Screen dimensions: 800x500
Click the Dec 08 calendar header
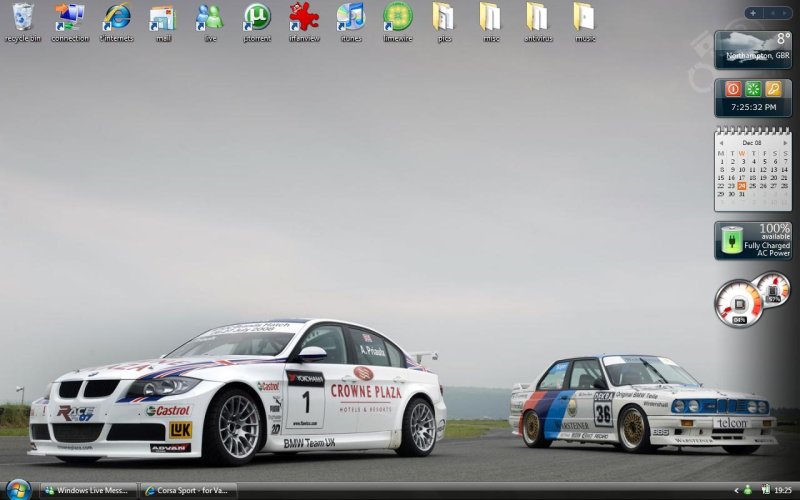tap(752, 143)
